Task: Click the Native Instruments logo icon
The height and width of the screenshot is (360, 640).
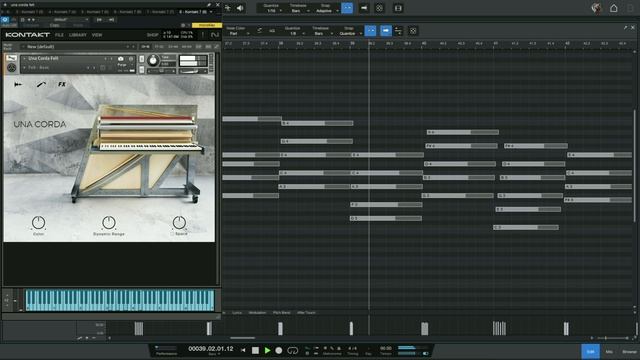Action: [215, 35]
